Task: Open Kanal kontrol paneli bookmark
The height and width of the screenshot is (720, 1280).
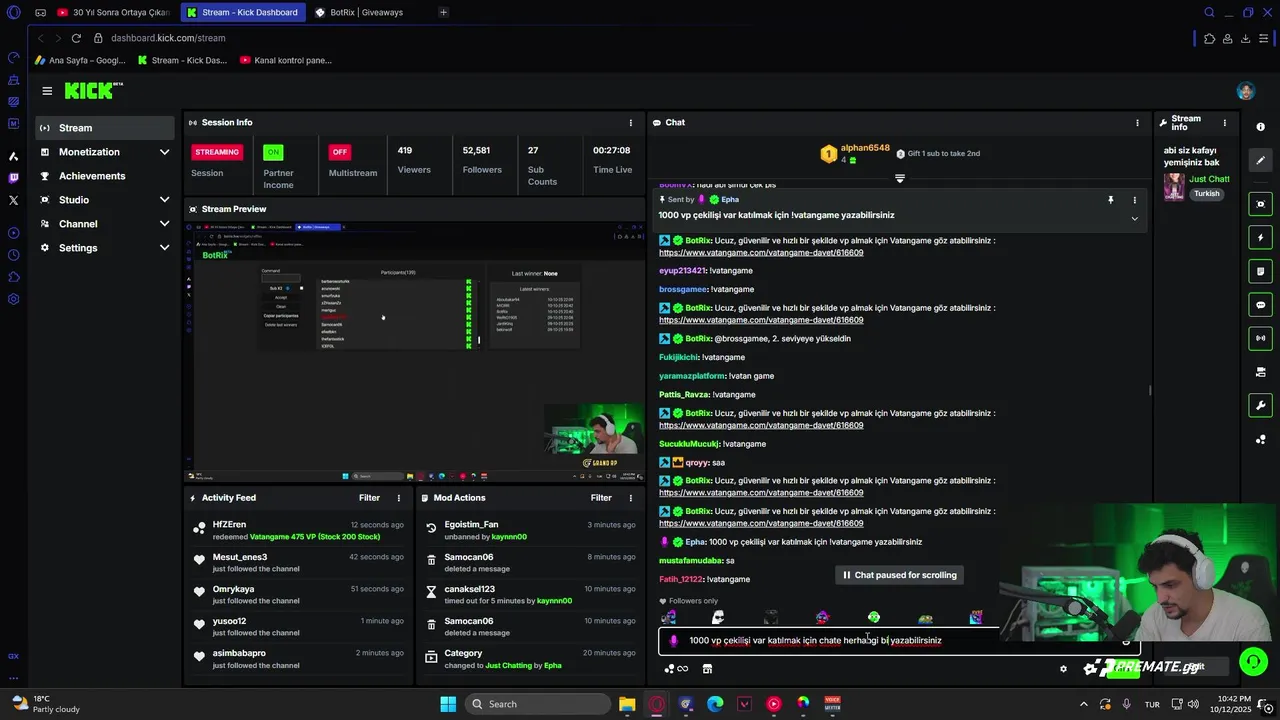Action: [x=286, y=60]
